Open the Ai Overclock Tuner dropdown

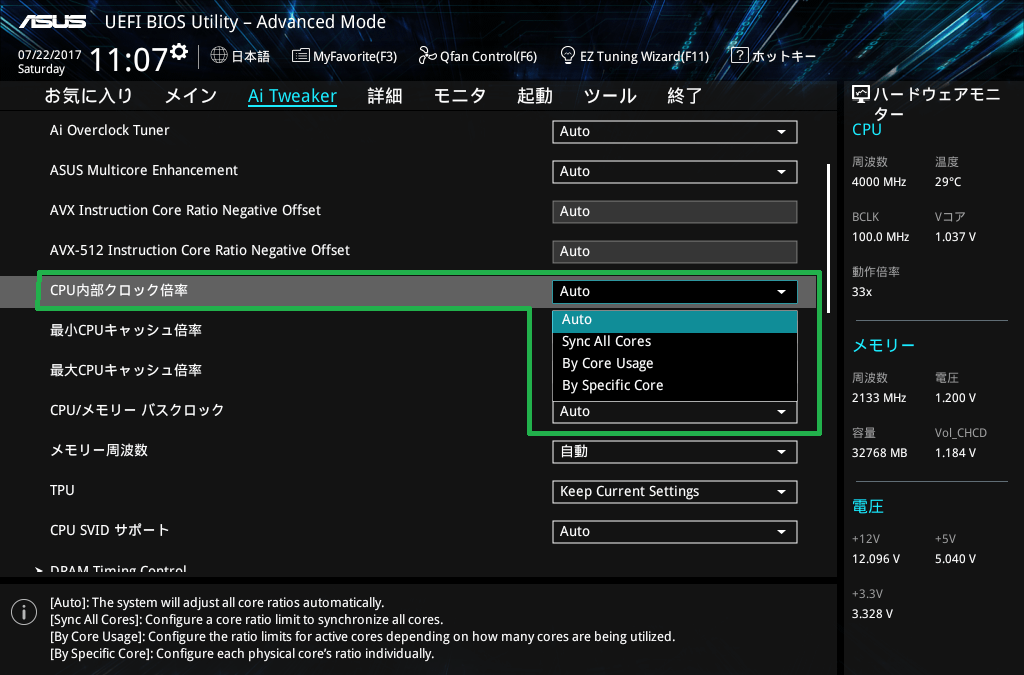pos(675,131)
